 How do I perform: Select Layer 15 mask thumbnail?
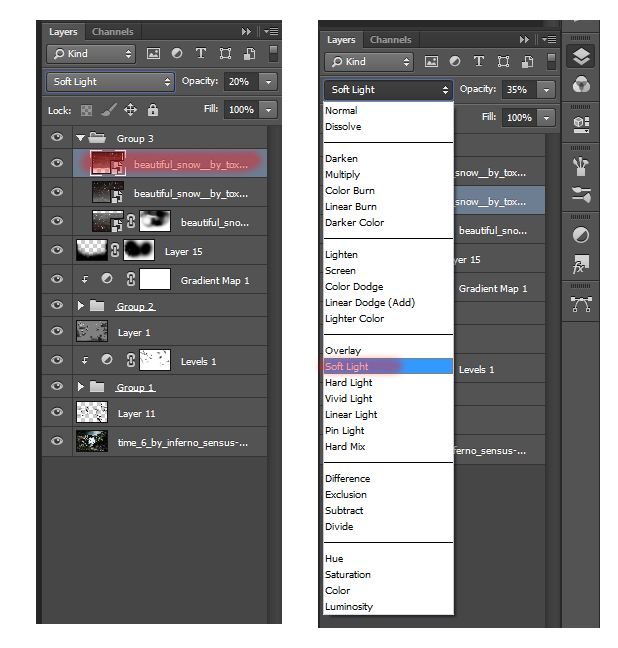pos(139,250)
